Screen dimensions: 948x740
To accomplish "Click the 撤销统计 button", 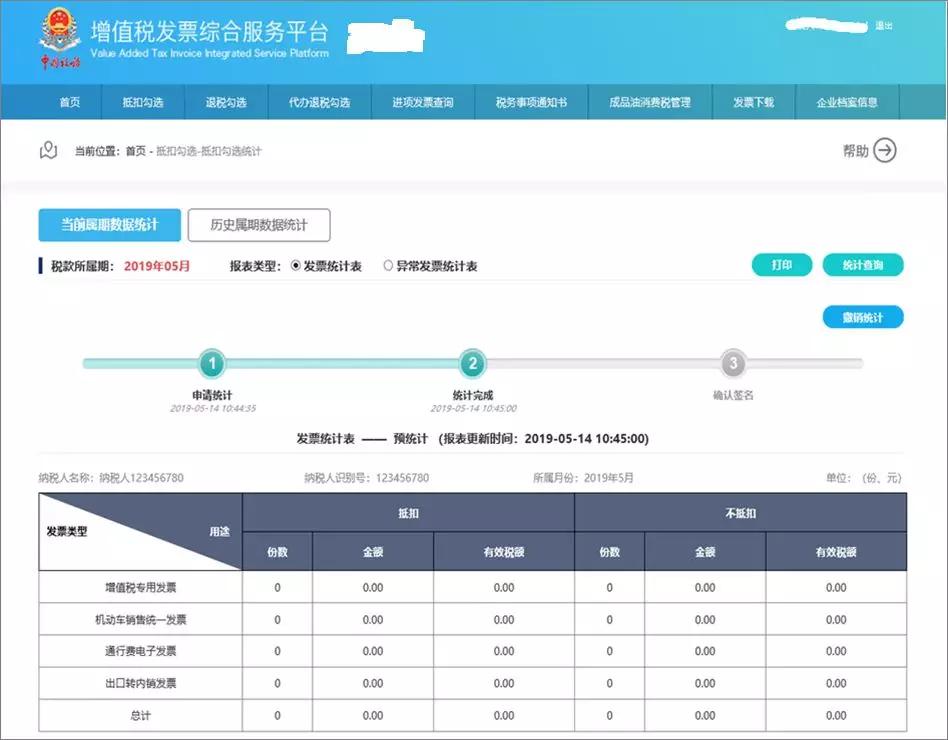I will point(862,316).
